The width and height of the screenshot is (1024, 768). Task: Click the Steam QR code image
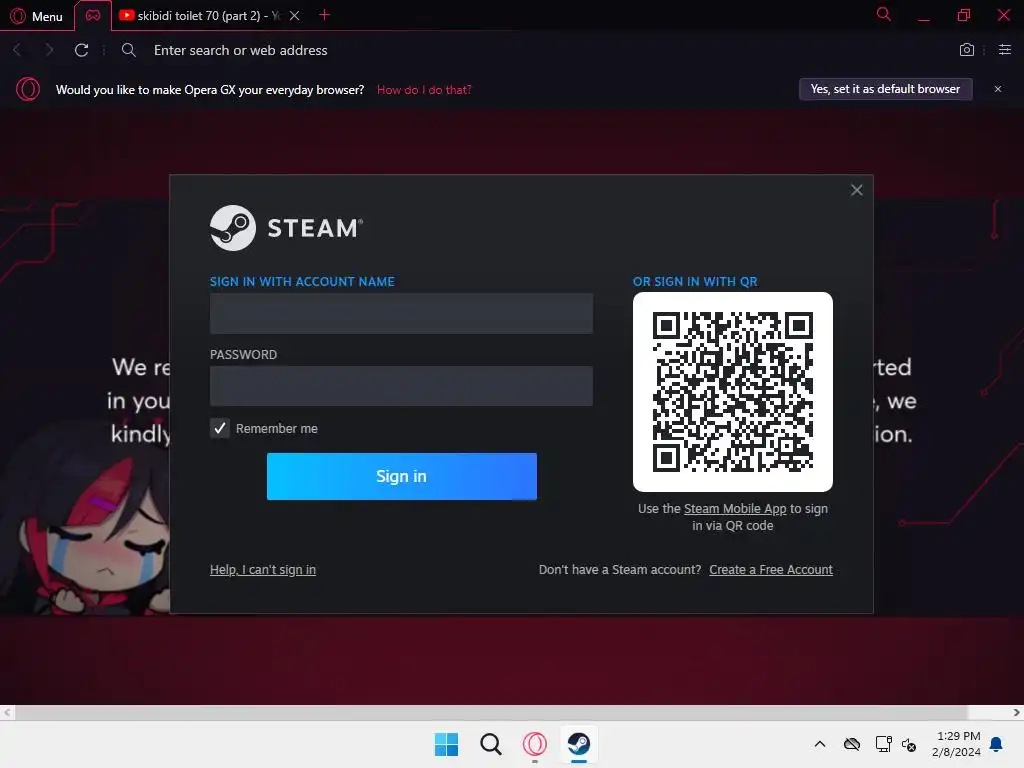pos(733,392)
